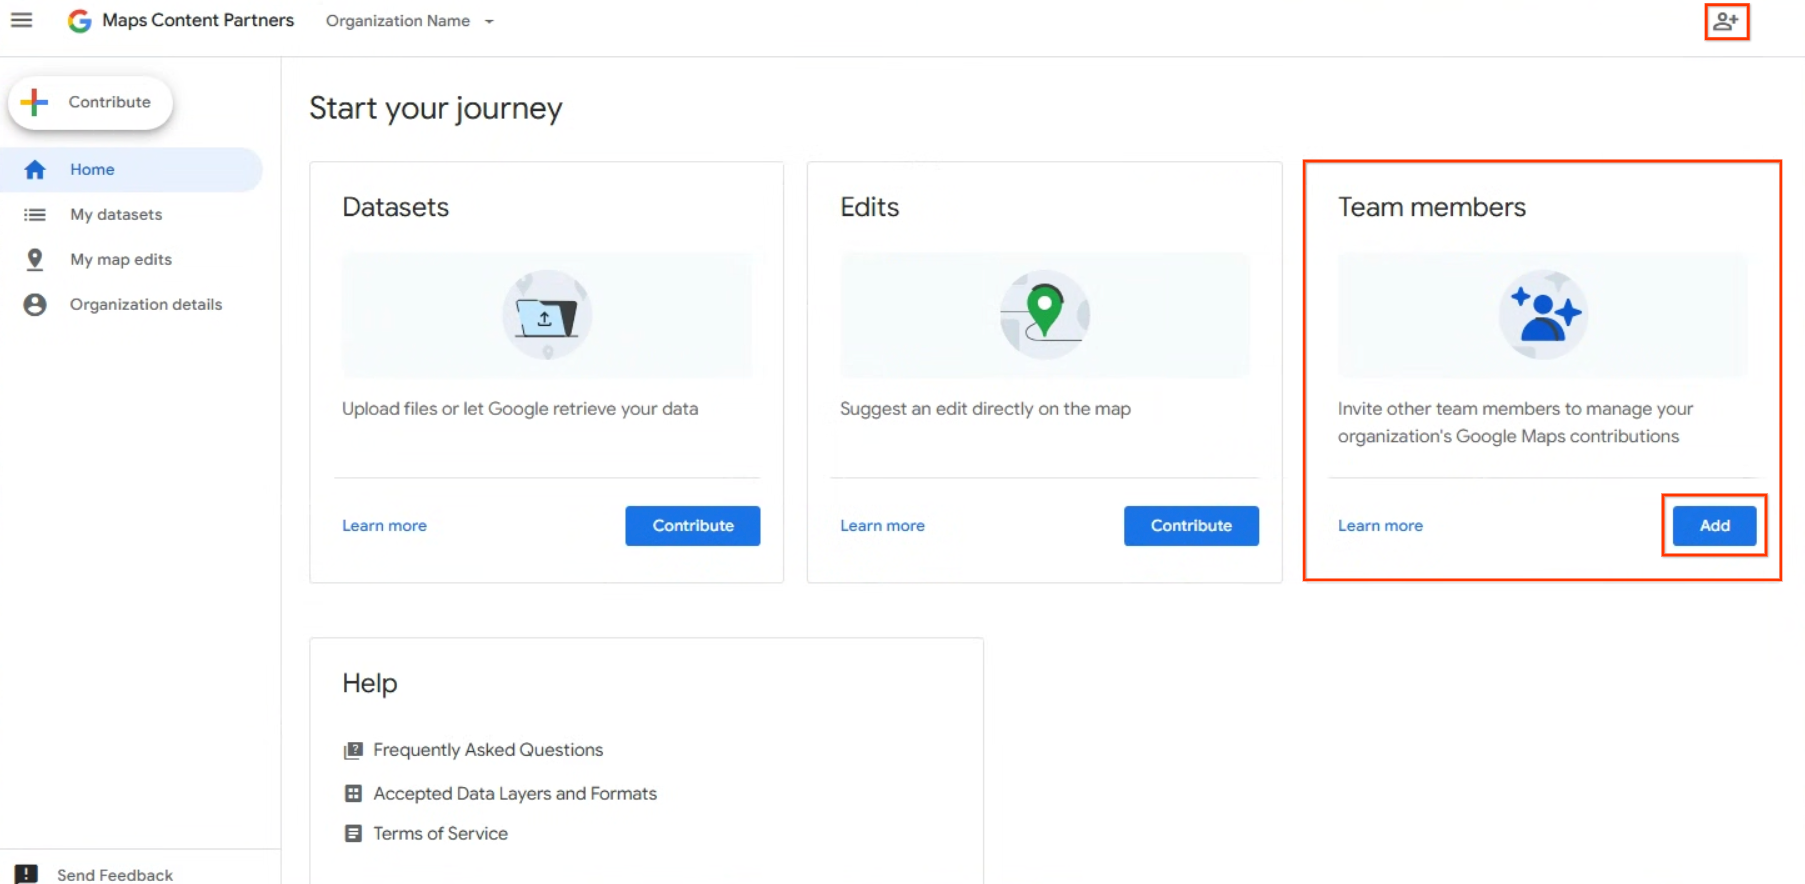Expand the Organization Name dropdown arrow
This screenshot has width=1805, height=884.
489,21
